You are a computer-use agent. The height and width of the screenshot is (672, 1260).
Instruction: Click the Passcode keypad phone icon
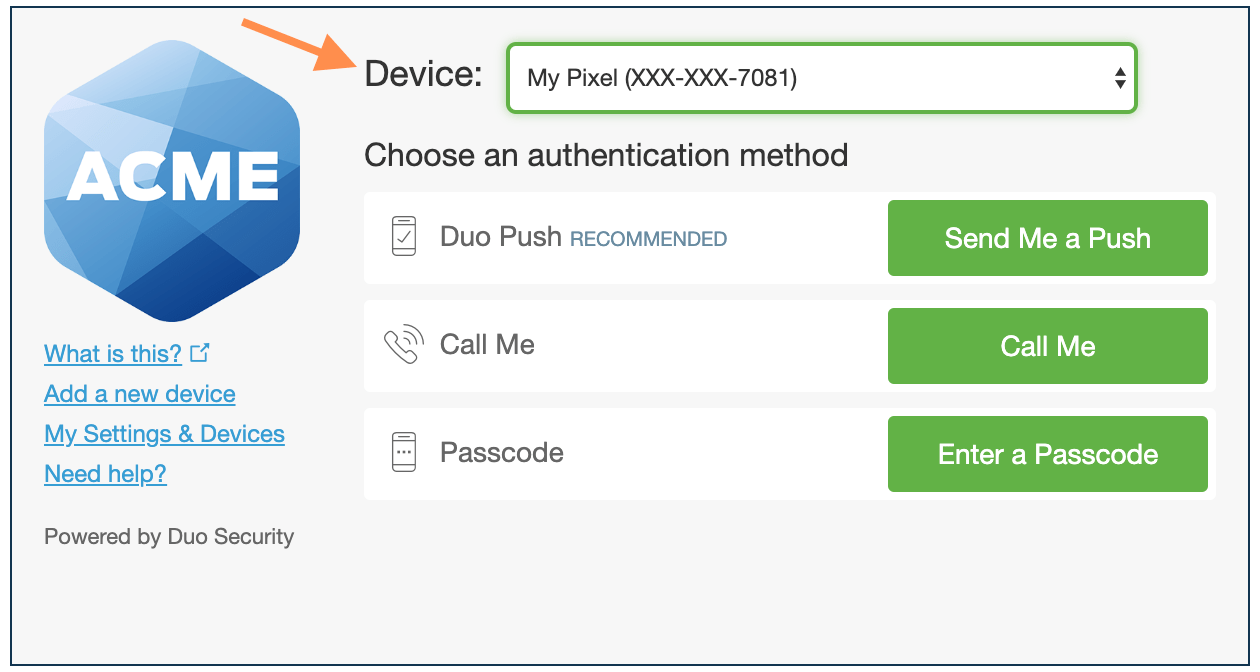[406, 453]
